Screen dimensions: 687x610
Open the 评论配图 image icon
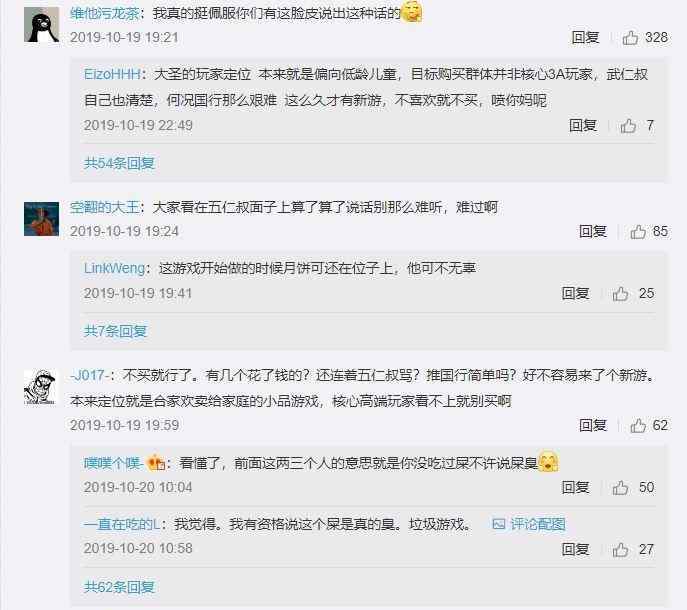click(x=499, y=524)
